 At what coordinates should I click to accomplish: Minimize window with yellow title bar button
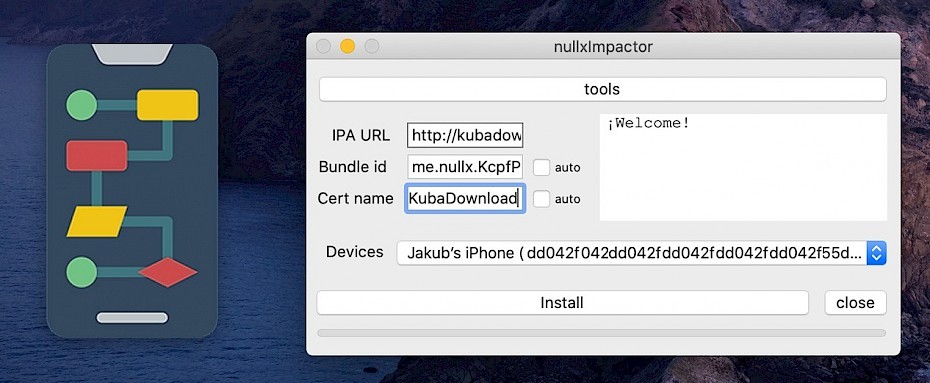pyautogui.click(x=348, y=46)
